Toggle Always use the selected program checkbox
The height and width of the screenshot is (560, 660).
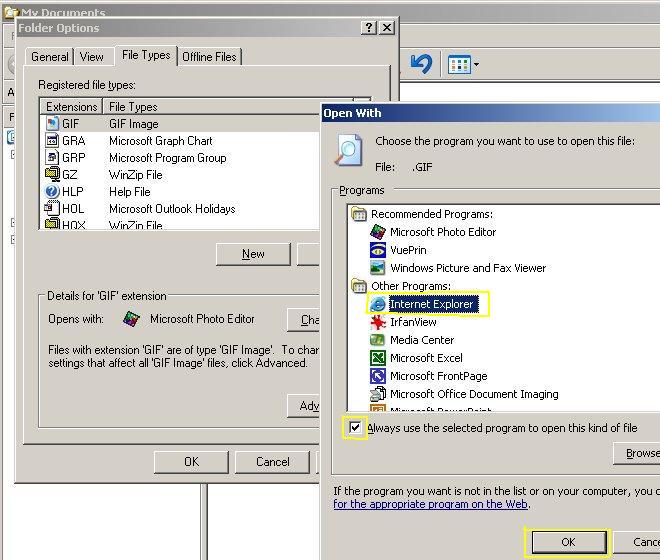pyautogui.click(x=355, y=428)
